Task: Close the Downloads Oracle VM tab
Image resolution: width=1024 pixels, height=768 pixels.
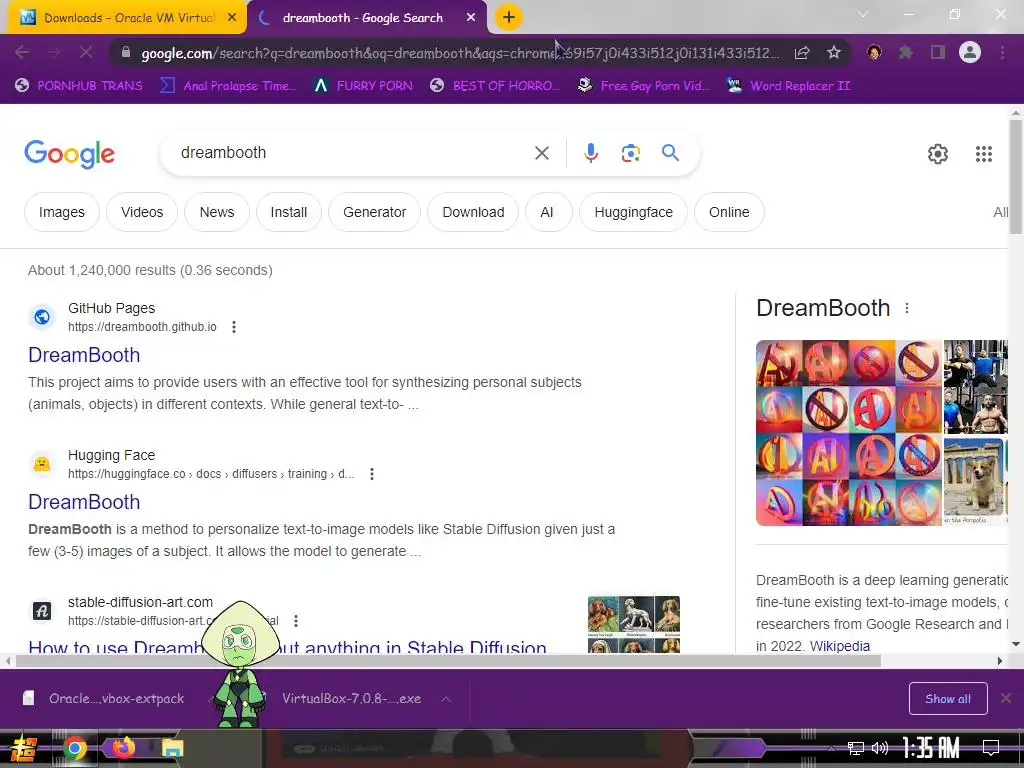Action: click(x=232, y=18)
